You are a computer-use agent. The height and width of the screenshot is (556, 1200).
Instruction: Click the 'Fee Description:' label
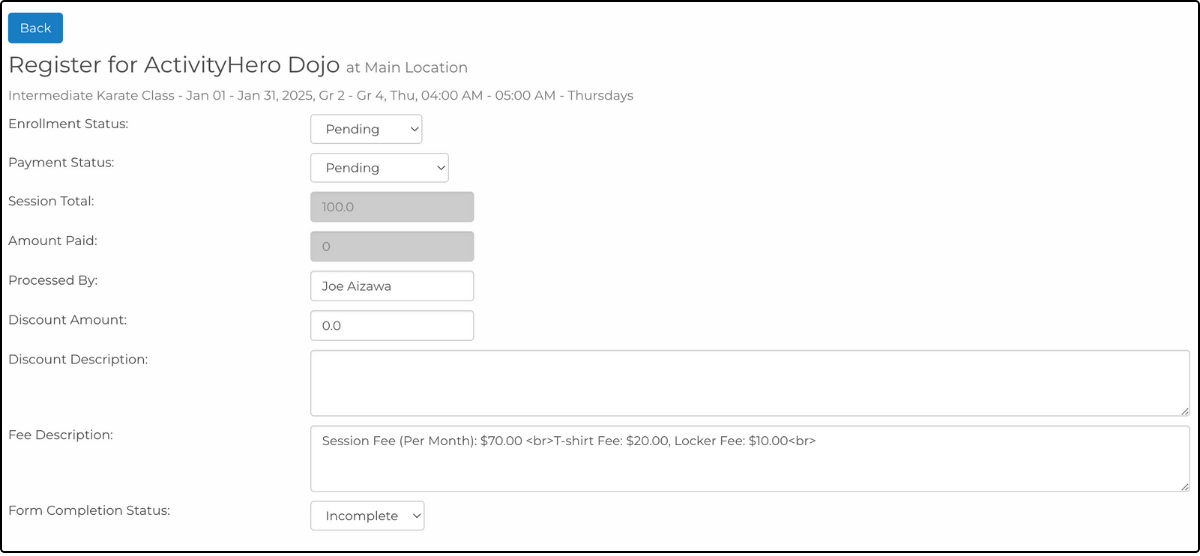point(60,435)
